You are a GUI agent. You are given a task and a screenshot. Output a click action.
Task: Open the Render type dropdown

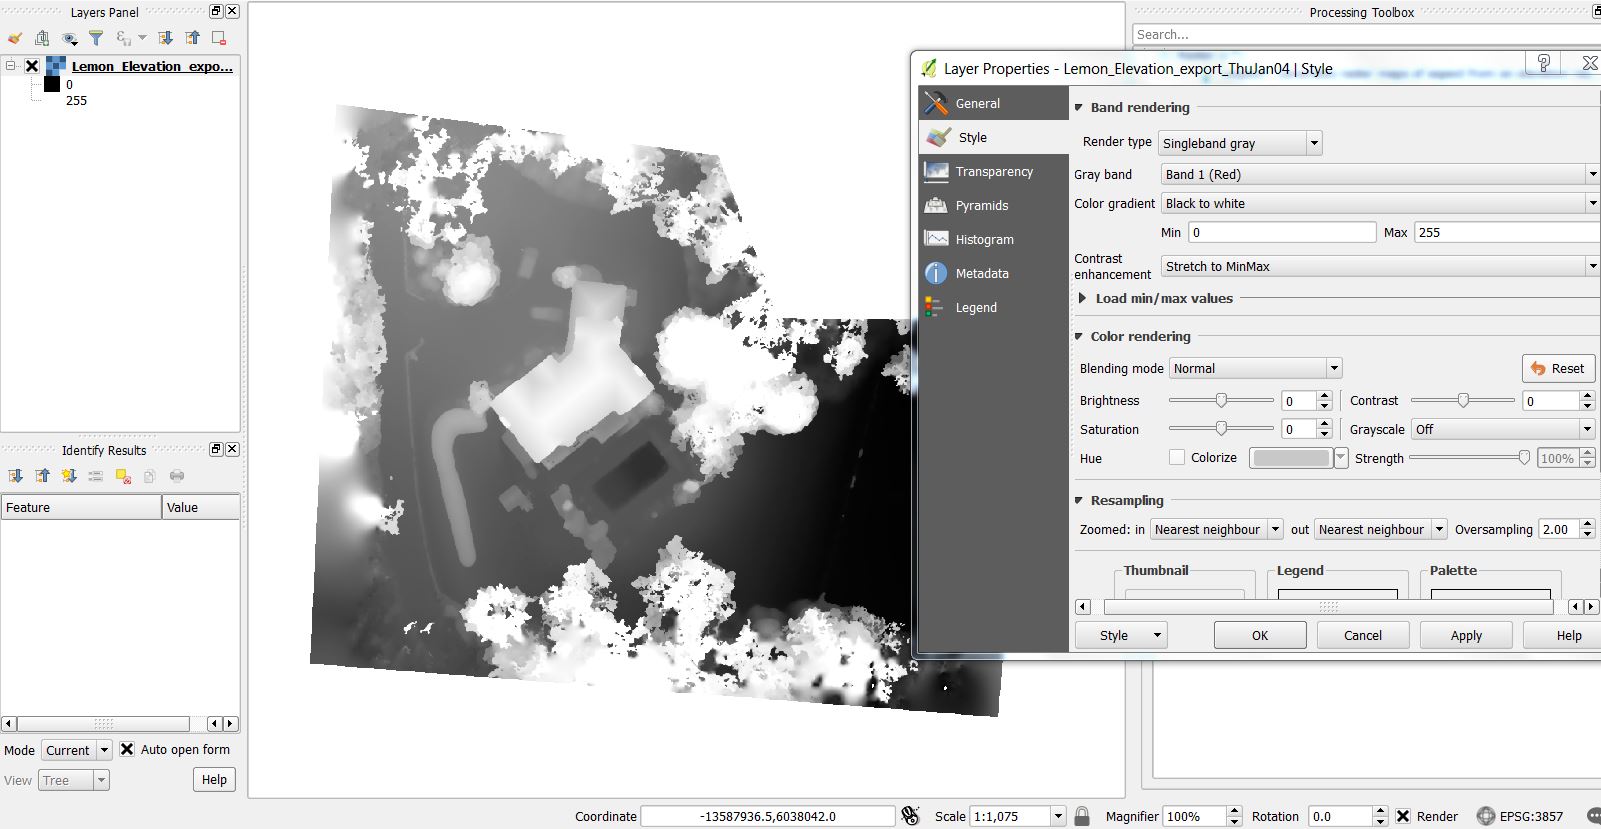pos(1240,143)
